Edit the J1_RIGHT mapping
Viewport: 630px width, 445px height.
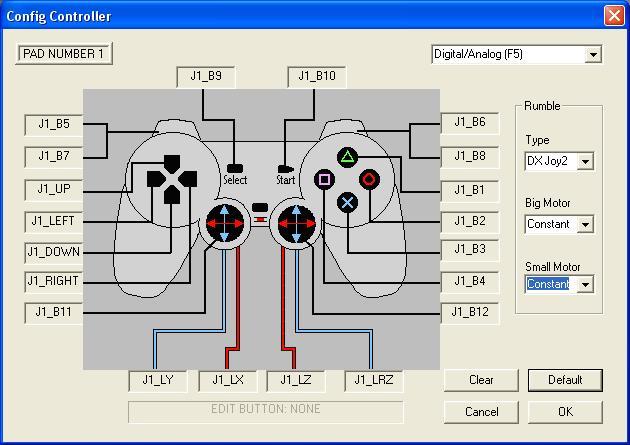coord(54,281)
